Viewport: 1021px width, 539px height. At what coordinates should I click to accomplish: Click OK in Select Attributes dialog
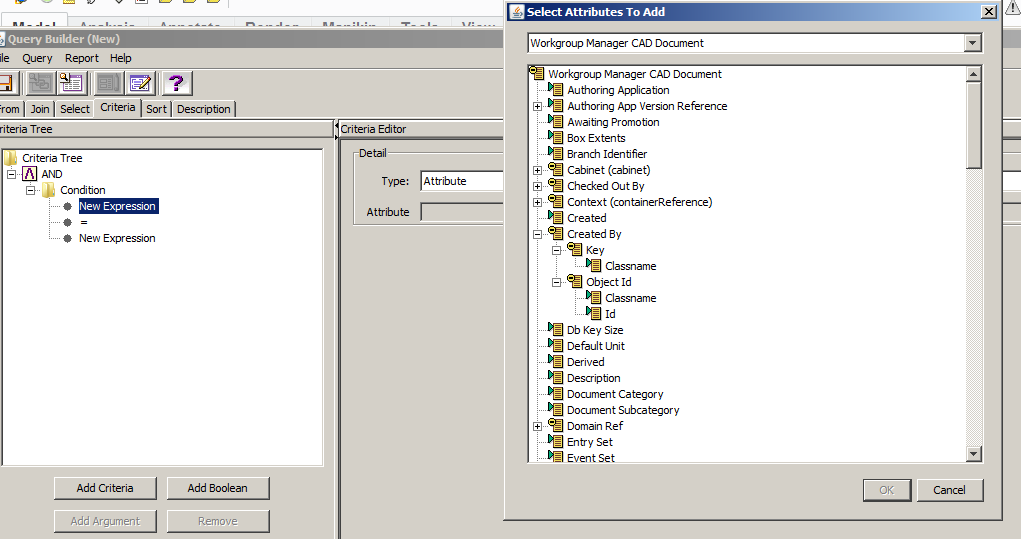coord(887,490)
